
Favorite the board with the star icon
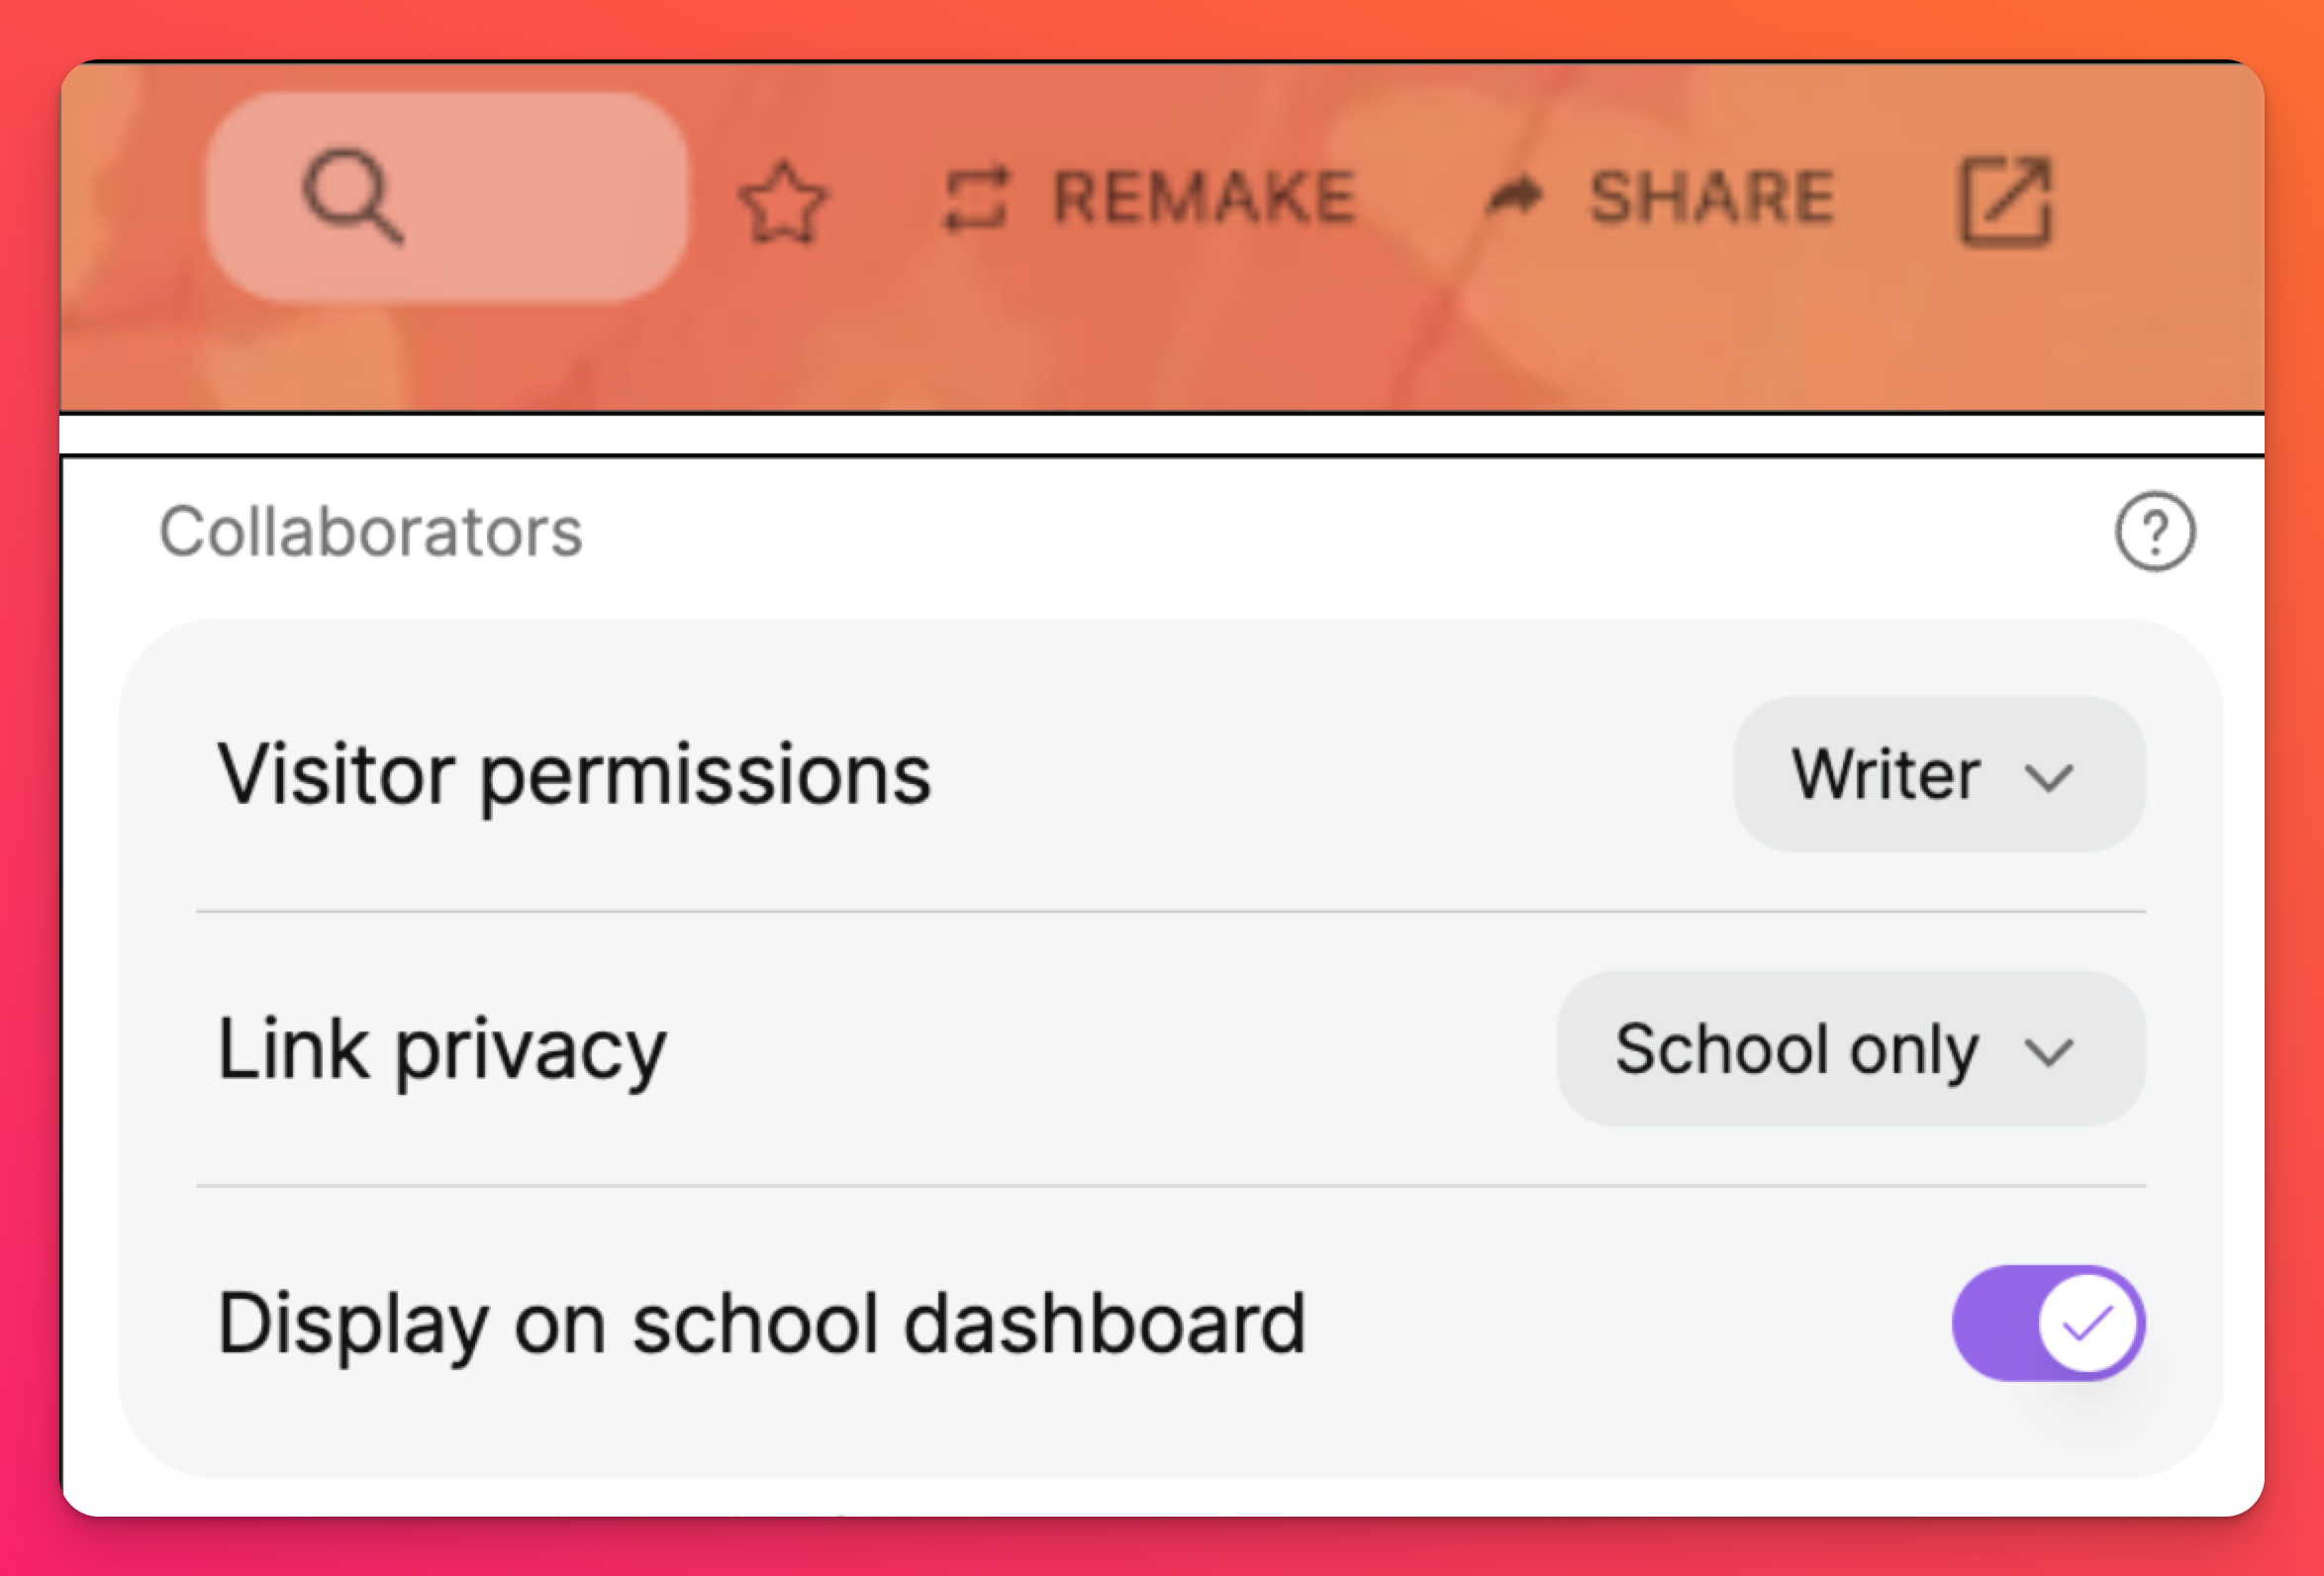(x=783, y=202)
